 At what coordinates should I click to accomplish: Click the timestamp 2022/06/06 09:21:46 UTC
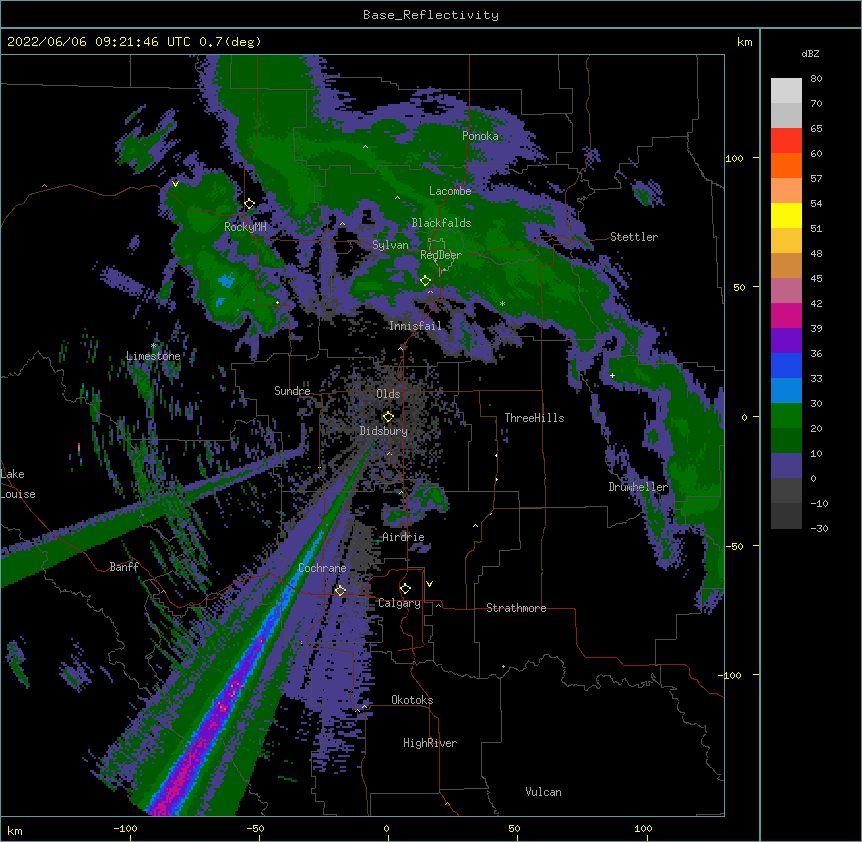[99, 42]
